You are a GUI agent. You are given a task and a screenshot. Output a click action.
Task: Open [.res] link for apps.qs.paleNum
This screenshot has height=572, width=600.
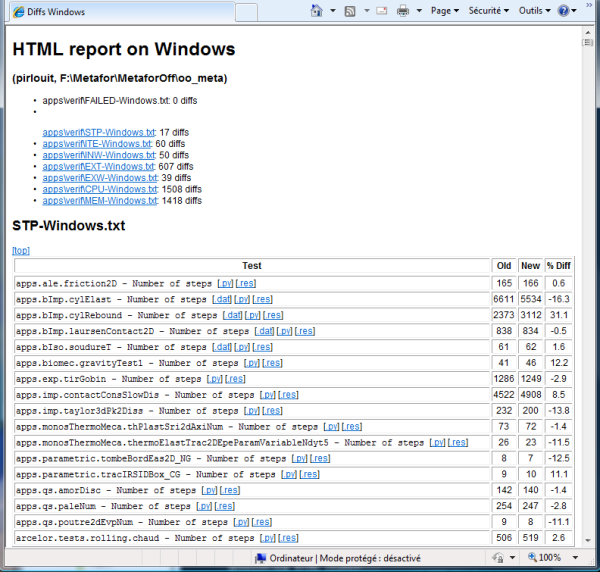click(x=225, y=506)
